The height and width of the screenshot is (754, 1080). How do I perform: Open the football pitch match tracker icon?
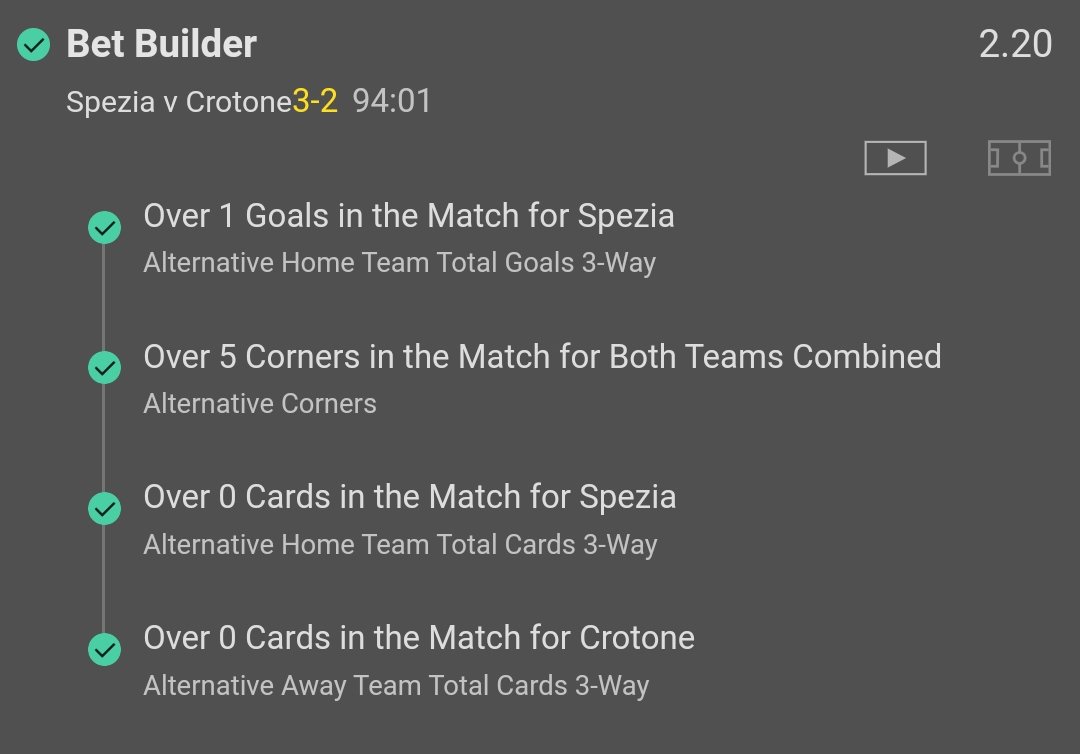tap(1018, 158)
